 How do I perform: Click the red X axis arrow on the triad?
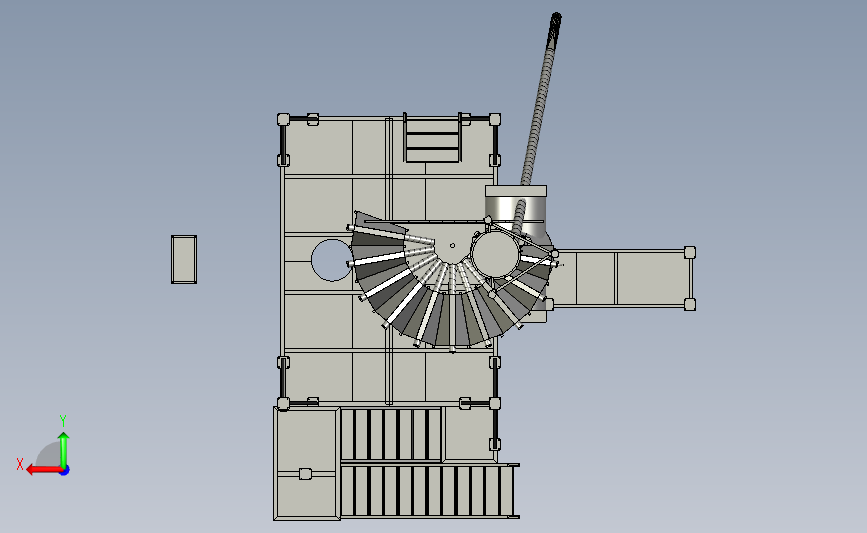pos(43,470)
